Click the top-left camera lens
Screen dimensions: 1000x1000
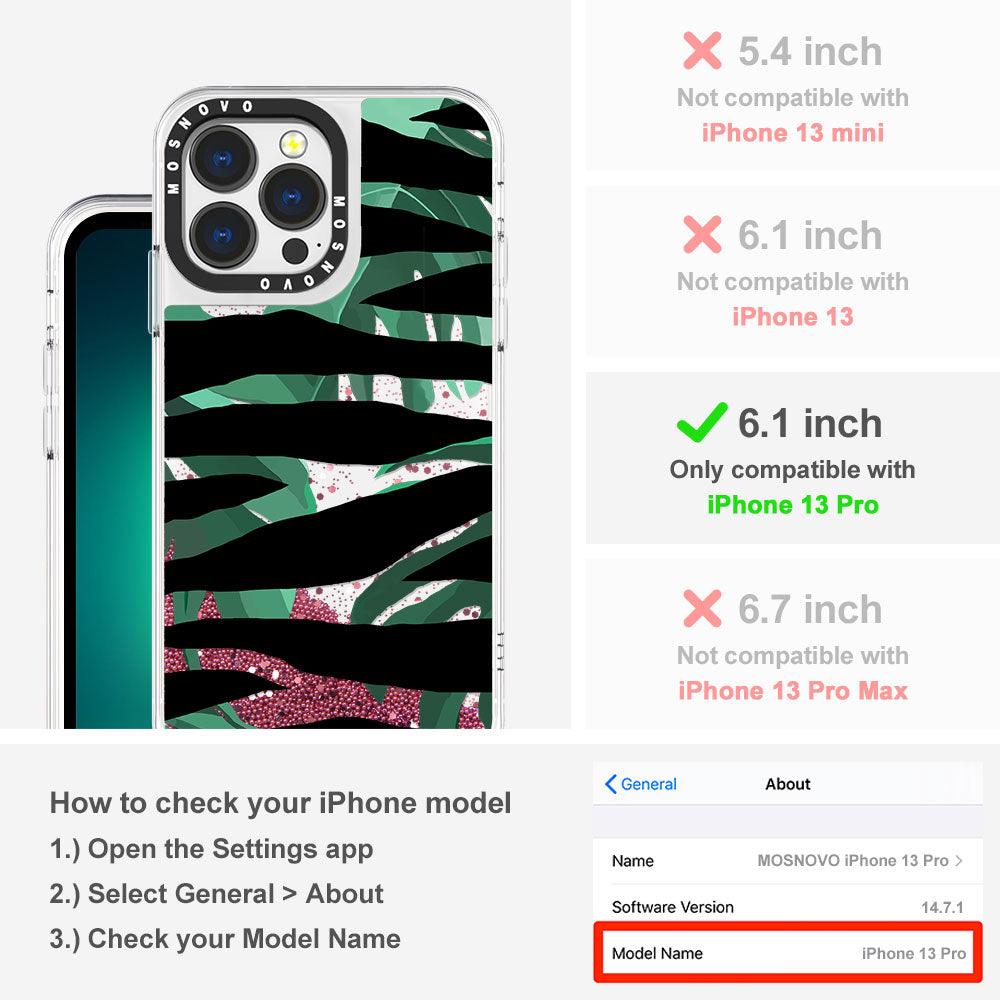pyautogui.click(x=223, y=159)
